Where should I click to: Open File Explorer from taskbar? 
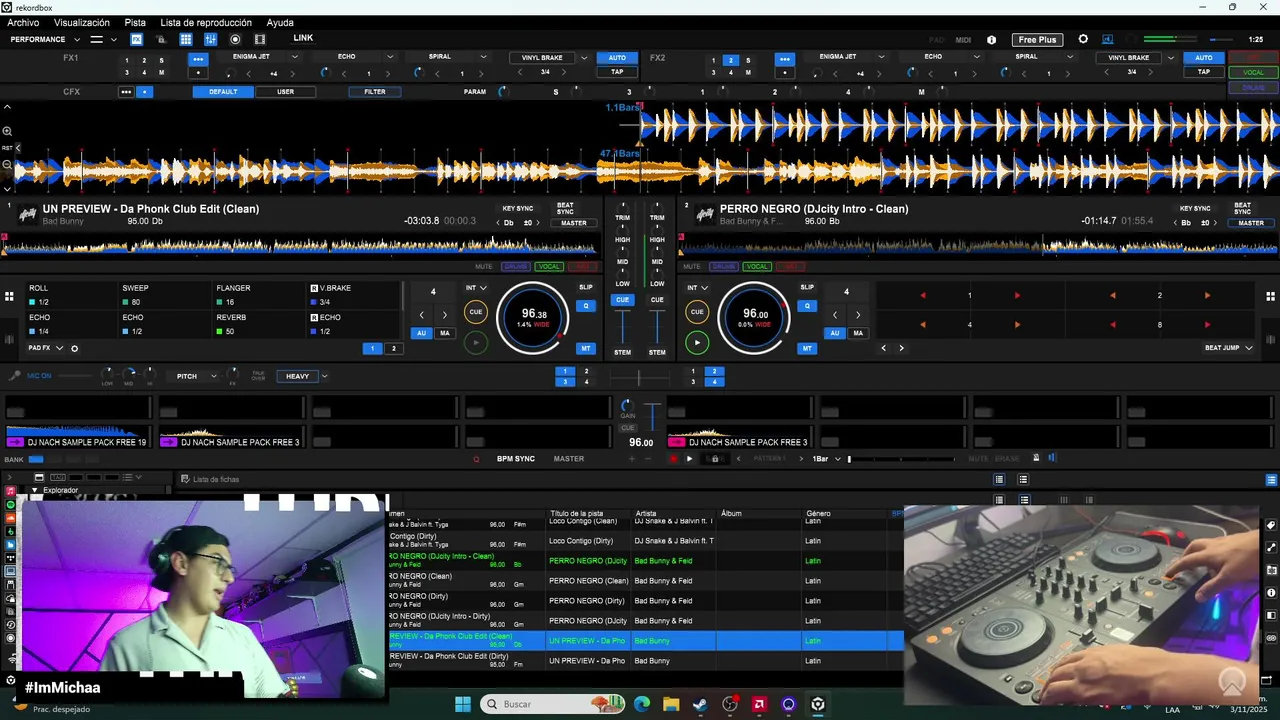click(x=671, y=704)
